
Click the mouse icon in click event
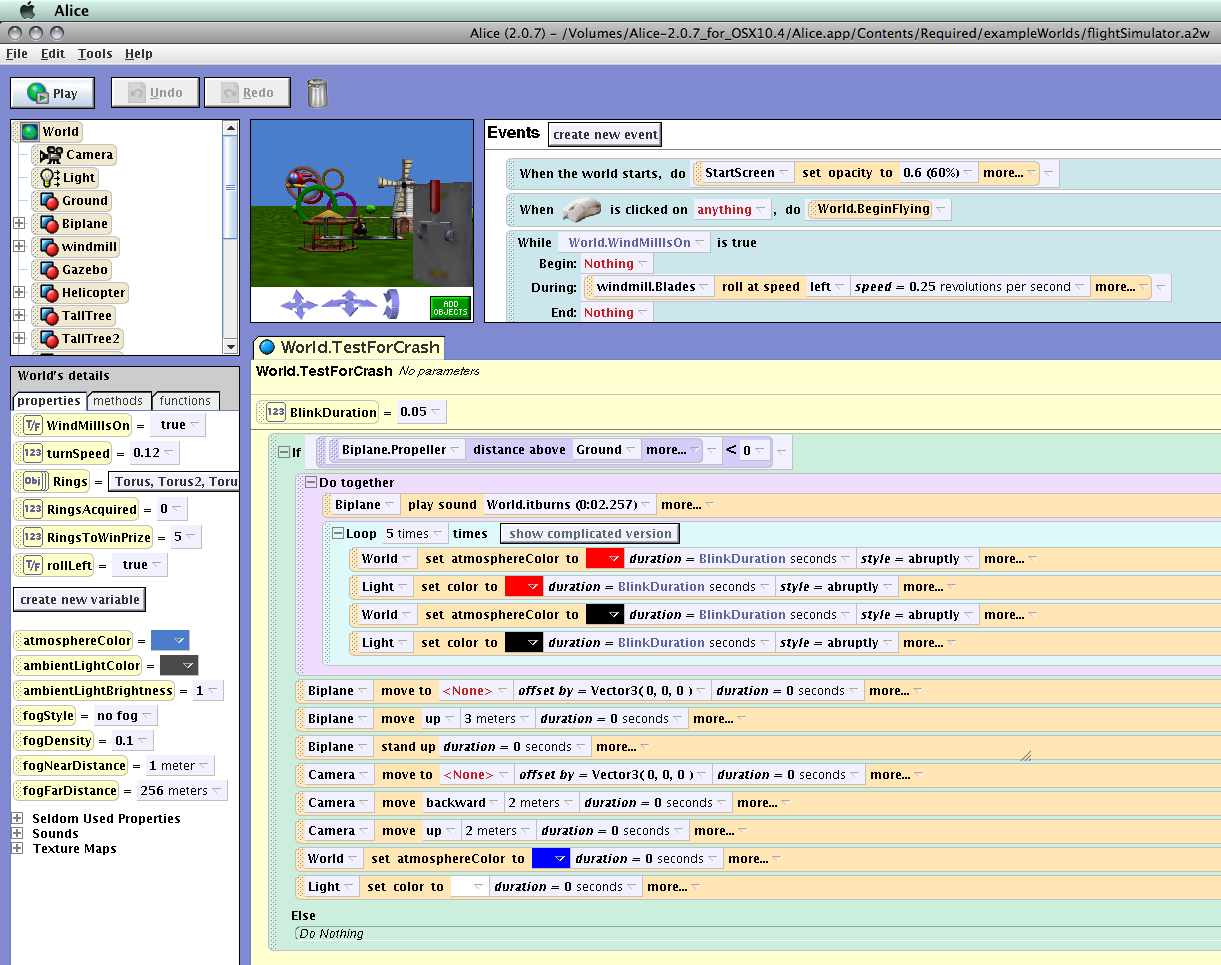point(582,209)
